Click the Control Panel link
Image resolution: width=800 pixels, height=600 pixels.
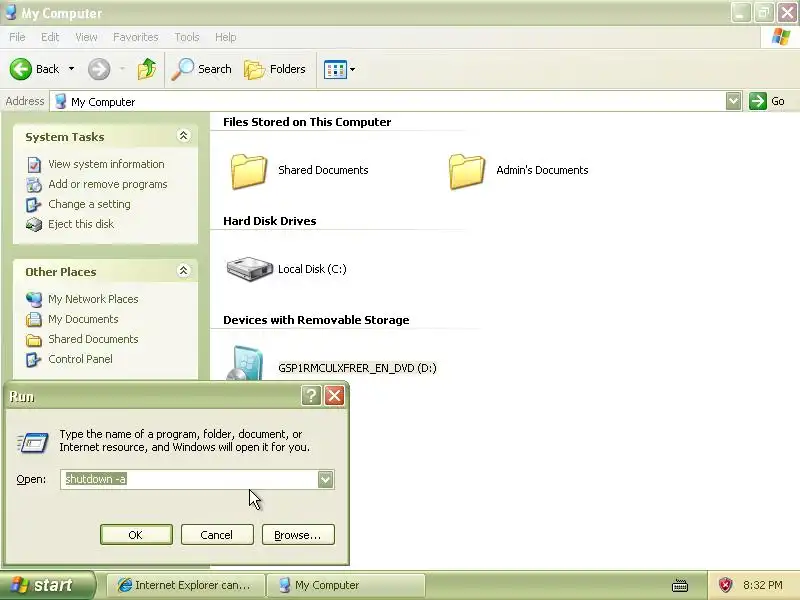pyautogui.click(x=80, y=359)
